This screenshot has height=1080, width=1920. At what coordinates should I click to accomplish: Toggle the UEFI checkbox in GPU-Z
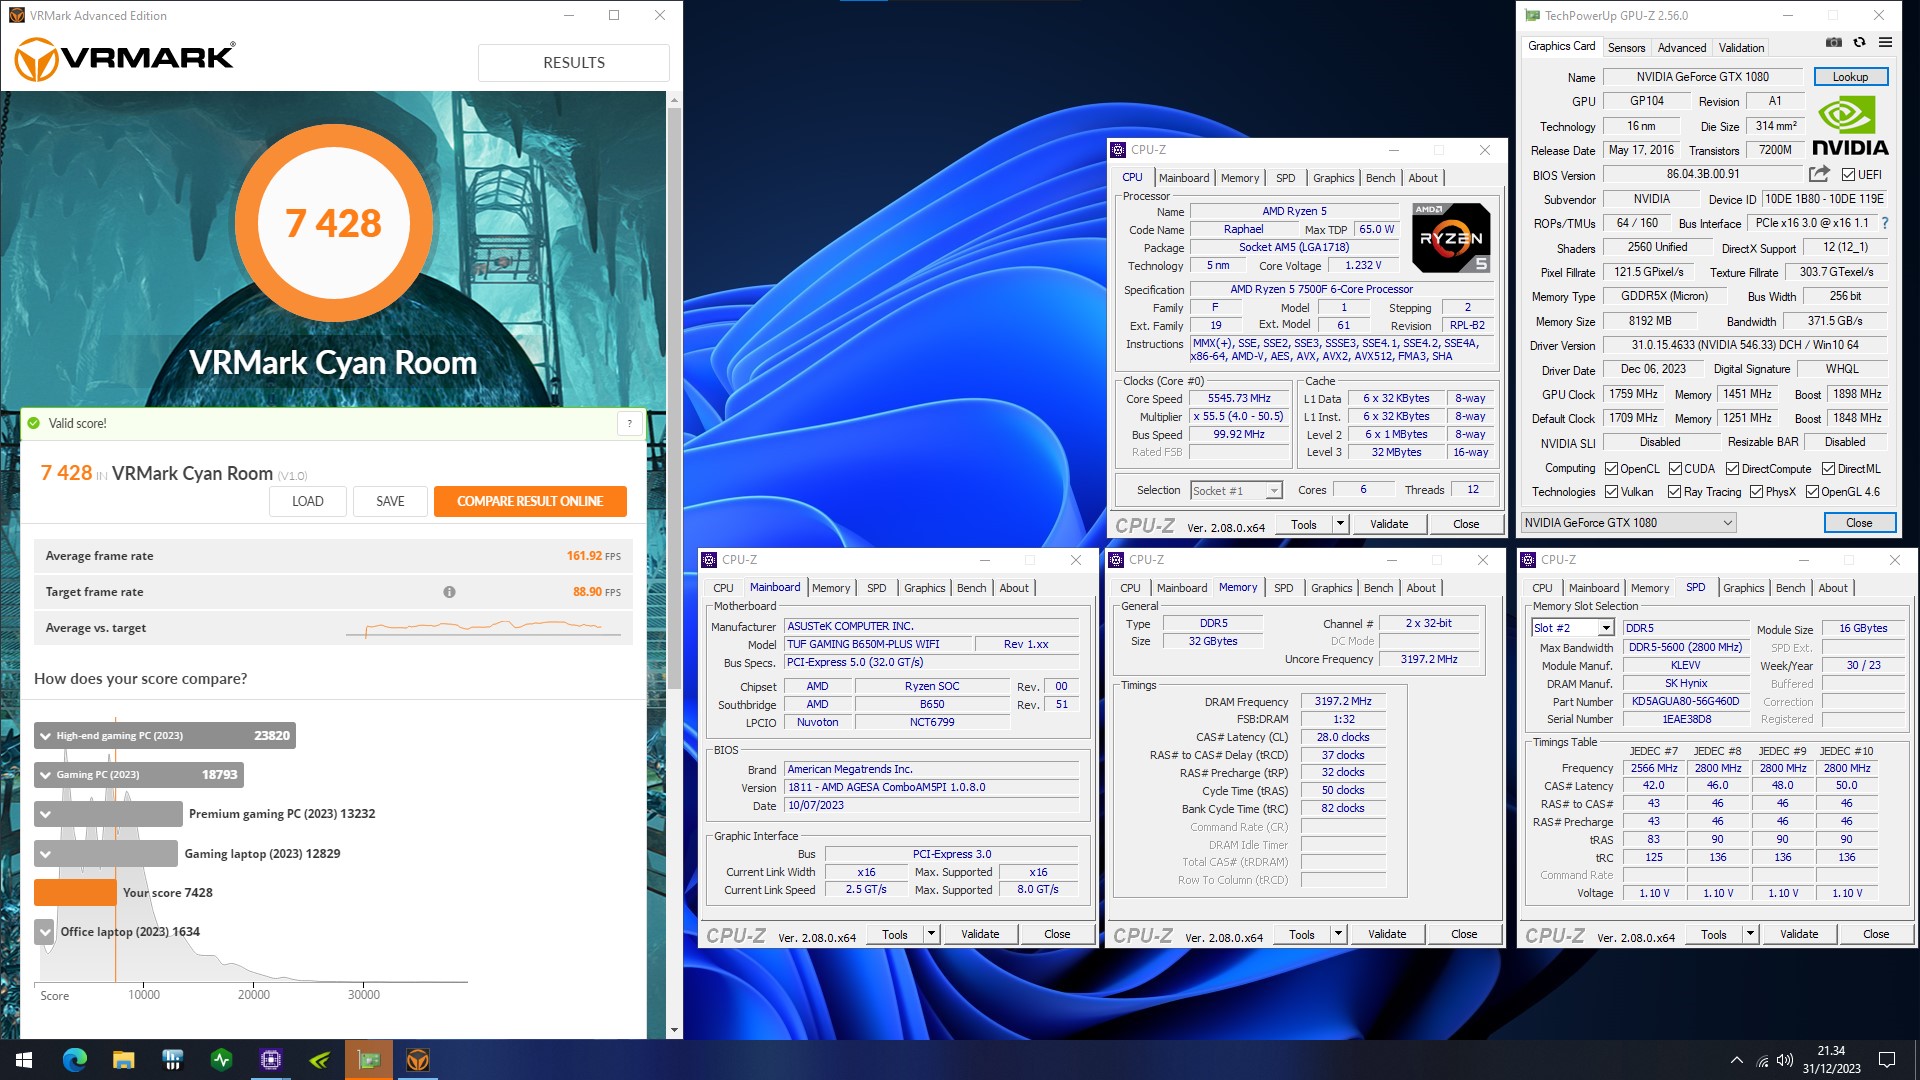pos(1848,175)
